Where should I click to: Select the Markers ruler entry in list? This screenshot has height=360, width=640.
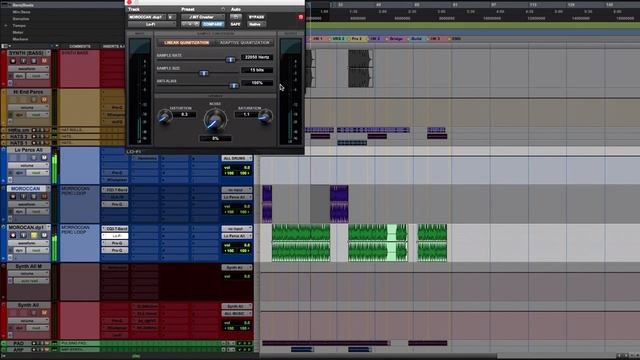tap(20, 39)
